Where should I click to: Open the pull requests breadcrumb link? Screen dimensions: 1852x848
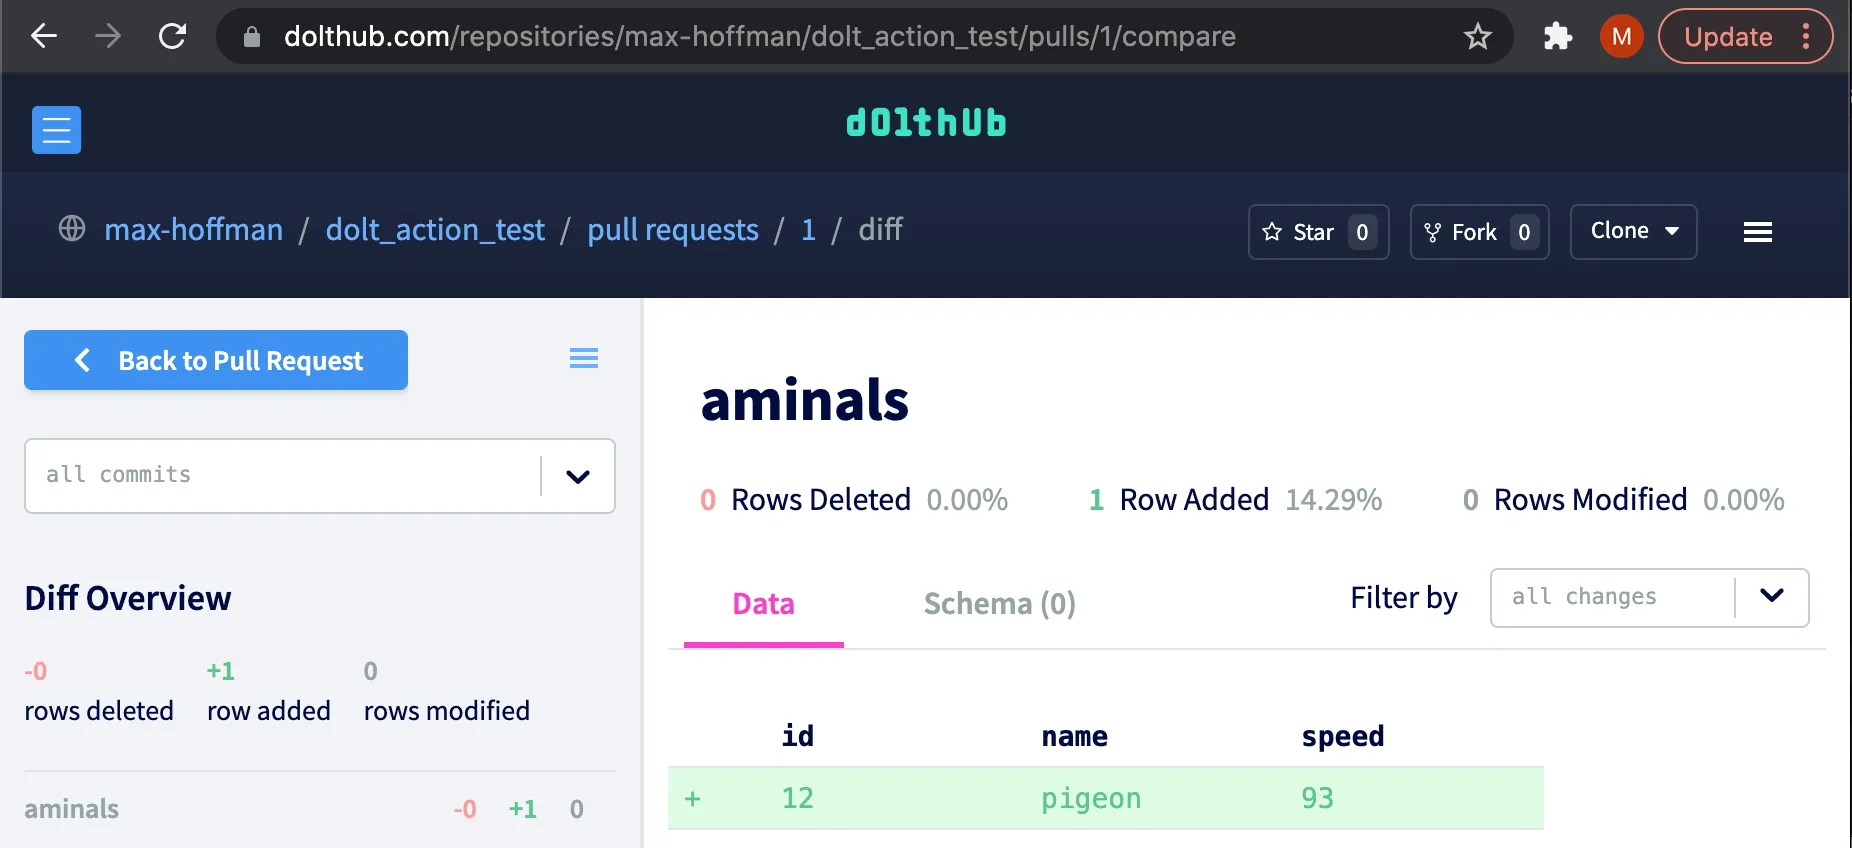[x=672, y=230]
